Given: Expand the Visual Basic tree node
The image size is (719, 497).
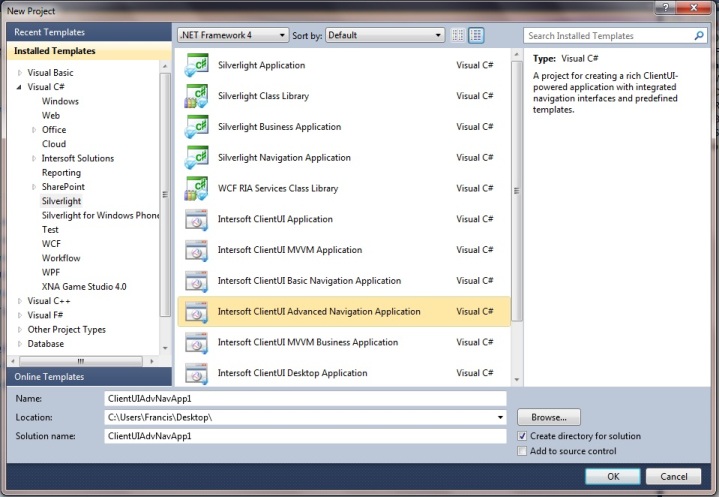Looking at the screenshot, I should [20, 72].
